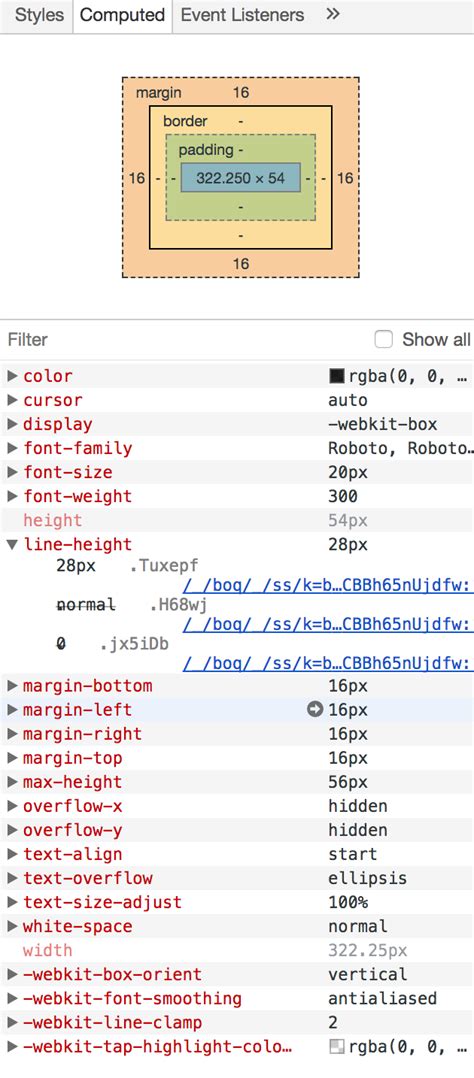Select the -webkit-box display value
The image size is (474, 1078).
pos(383,424)
